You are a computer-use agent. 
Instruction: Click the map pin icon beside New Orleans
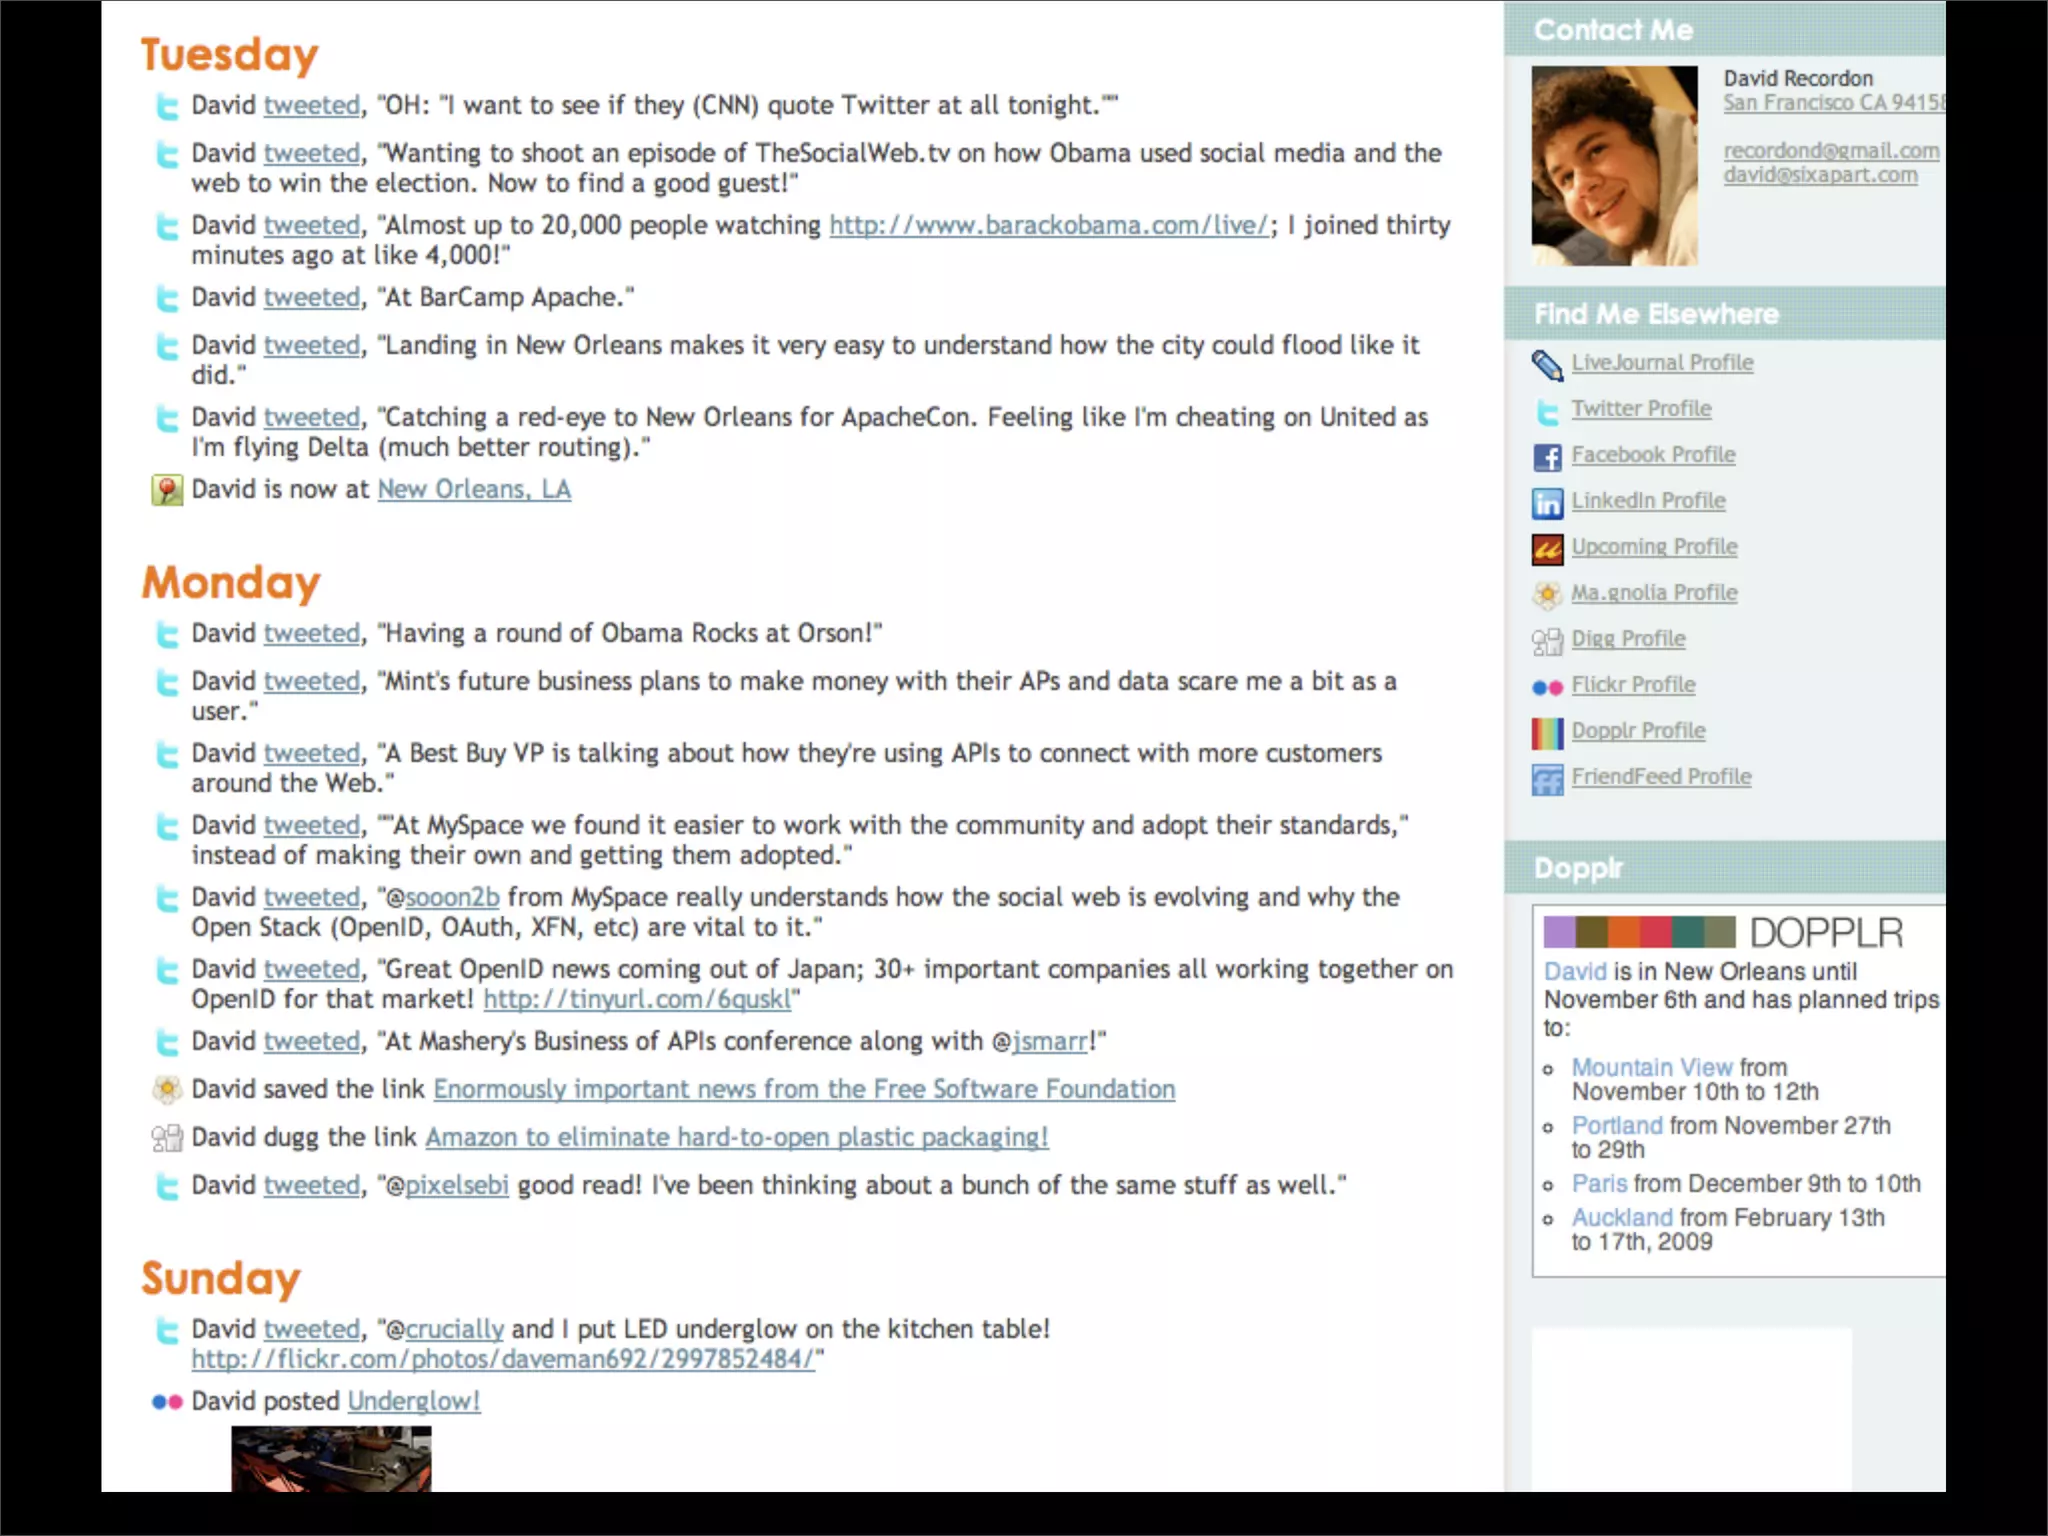coord(167,490)
